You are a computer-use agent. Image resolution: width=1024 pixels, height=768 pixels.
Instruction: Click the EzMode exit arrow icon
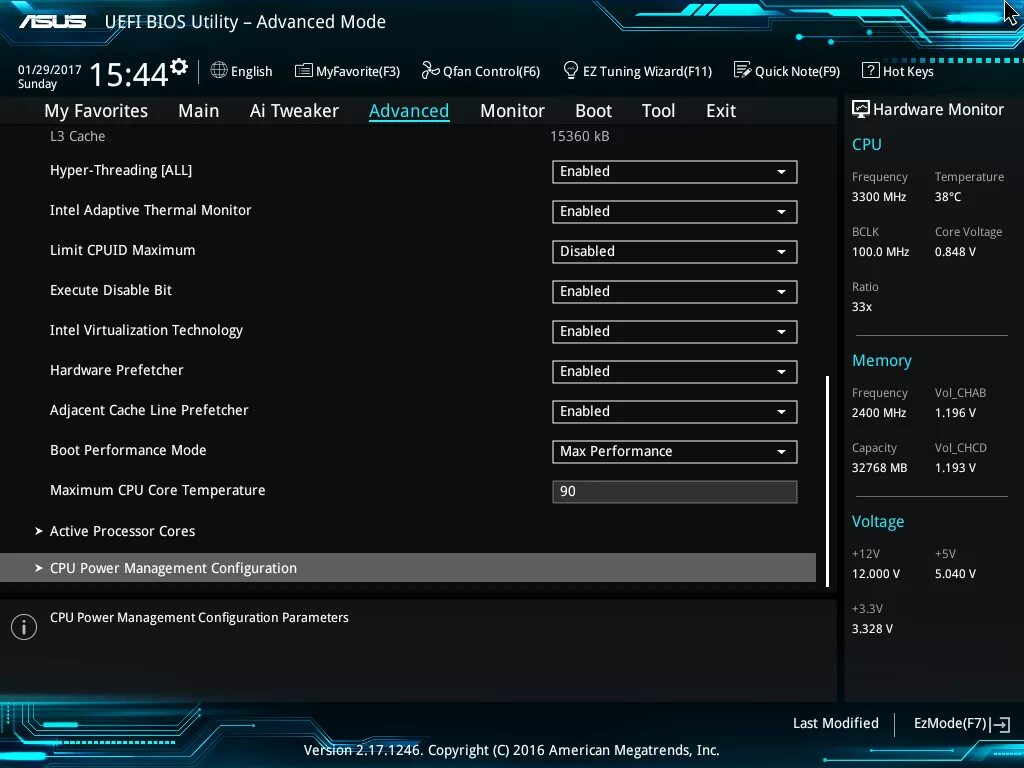pos(1000,724)
